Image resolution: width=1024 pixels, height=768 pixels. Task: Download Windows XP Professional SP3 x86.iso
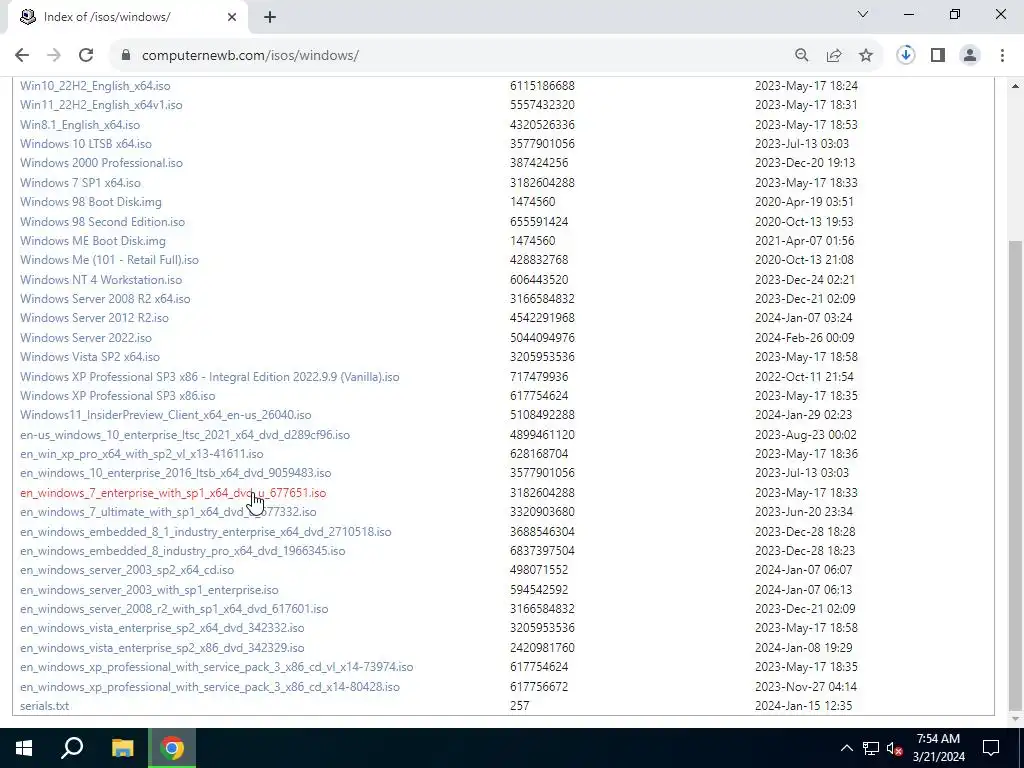[x=118, y=396]
